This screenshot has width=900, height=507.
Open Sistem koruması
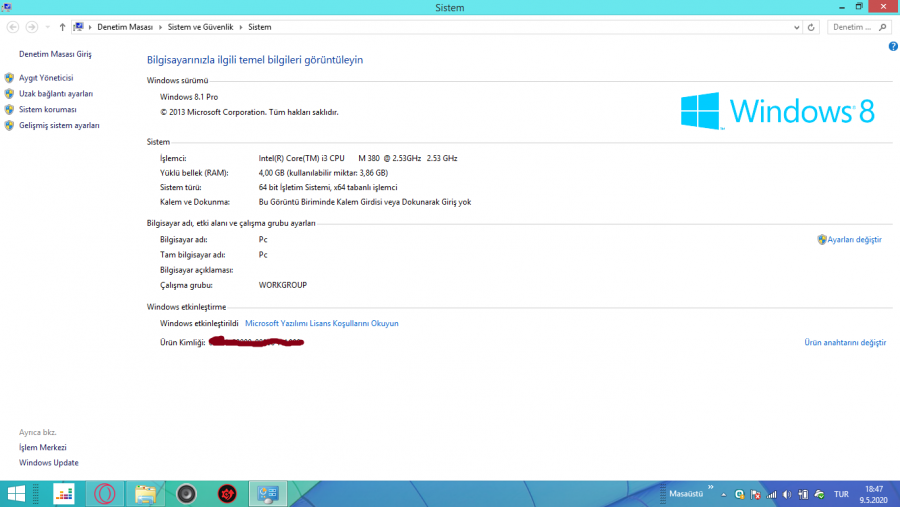click(48, 109)
